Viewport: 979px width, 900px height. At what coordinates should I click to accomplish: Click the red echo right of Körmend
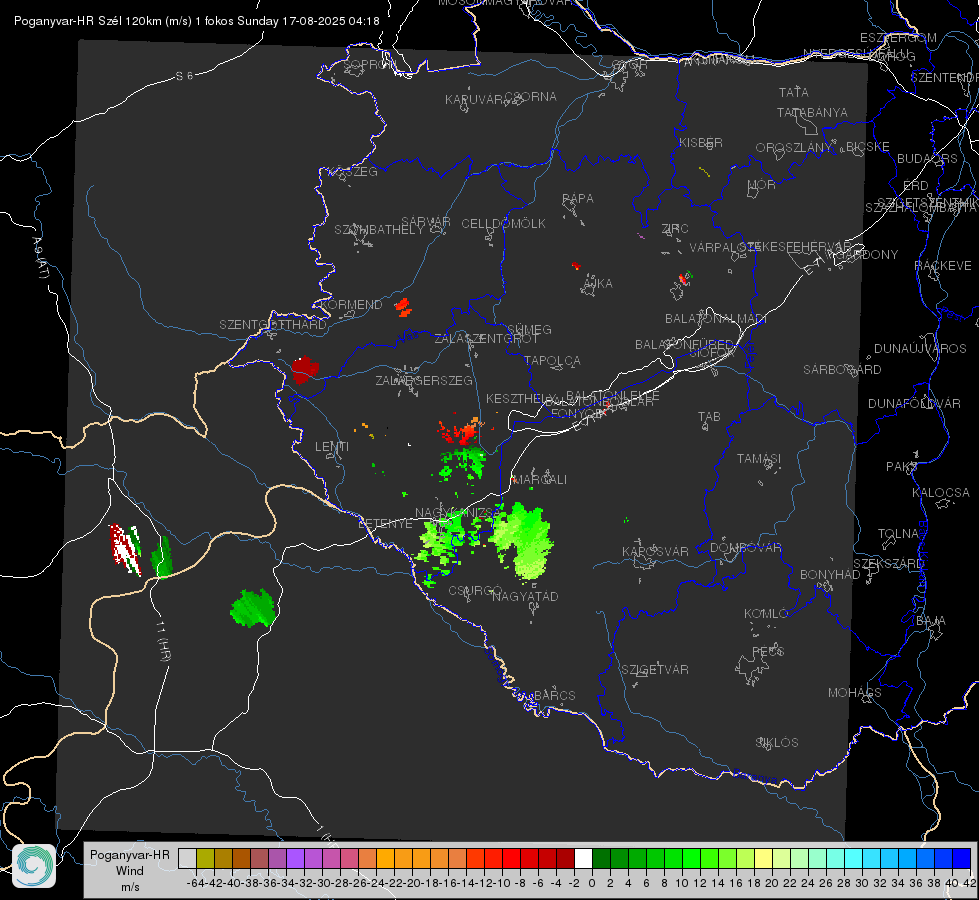pyautogui.click(x=403, y=307)
